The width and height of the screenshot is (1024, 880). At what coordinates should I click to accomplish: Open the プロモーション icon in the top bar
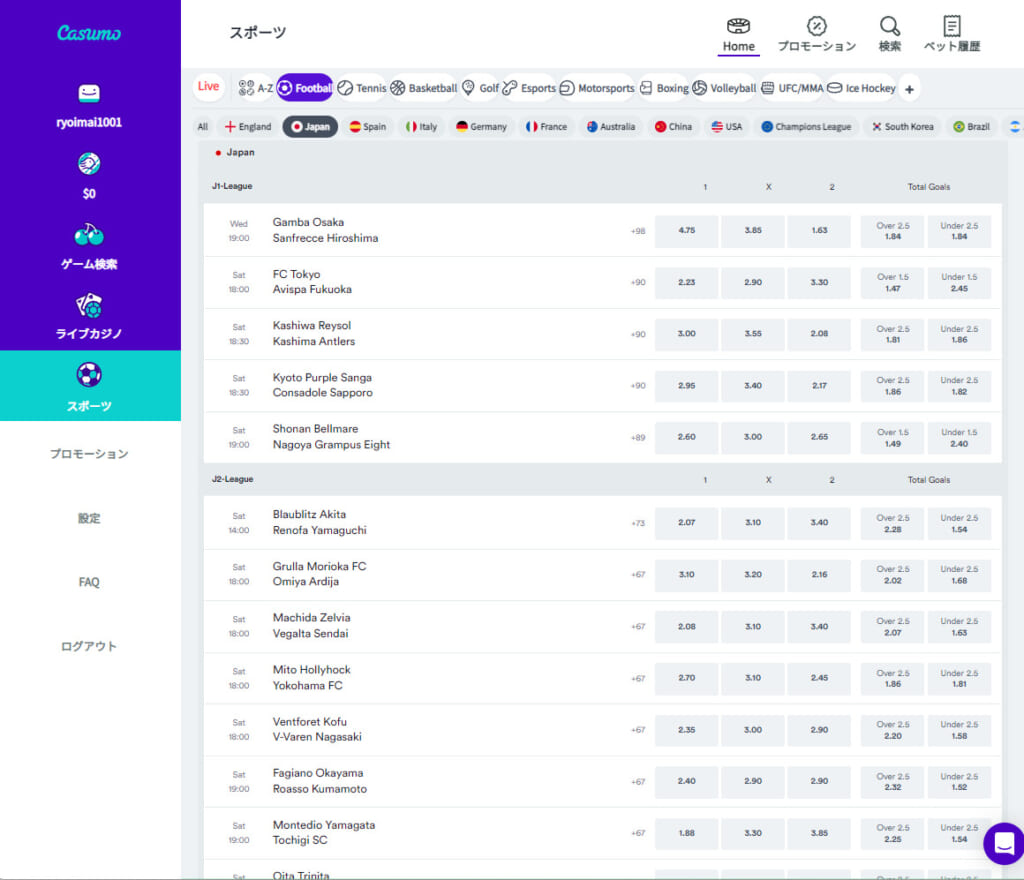816,35
